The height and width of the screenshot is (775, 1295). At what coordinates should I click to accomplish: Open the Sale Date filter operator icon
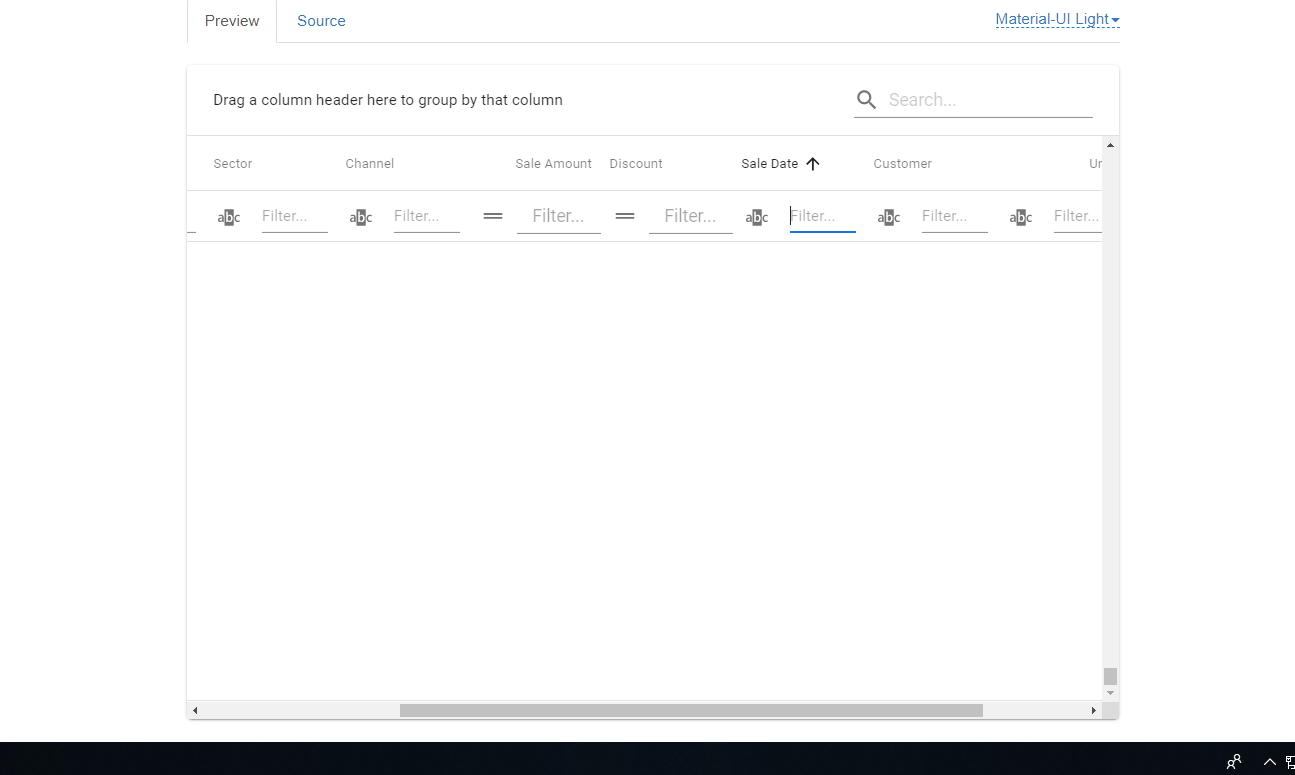point(756,216)
